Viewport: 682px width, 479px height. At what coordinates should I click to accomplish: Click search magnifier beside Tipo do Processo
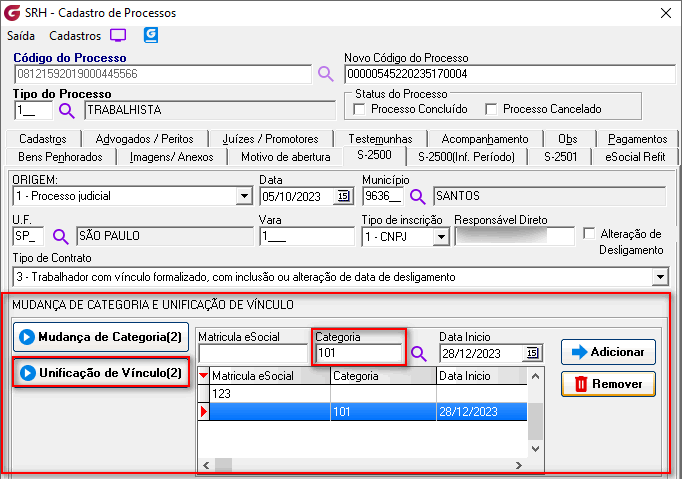(x=67, y=110)
